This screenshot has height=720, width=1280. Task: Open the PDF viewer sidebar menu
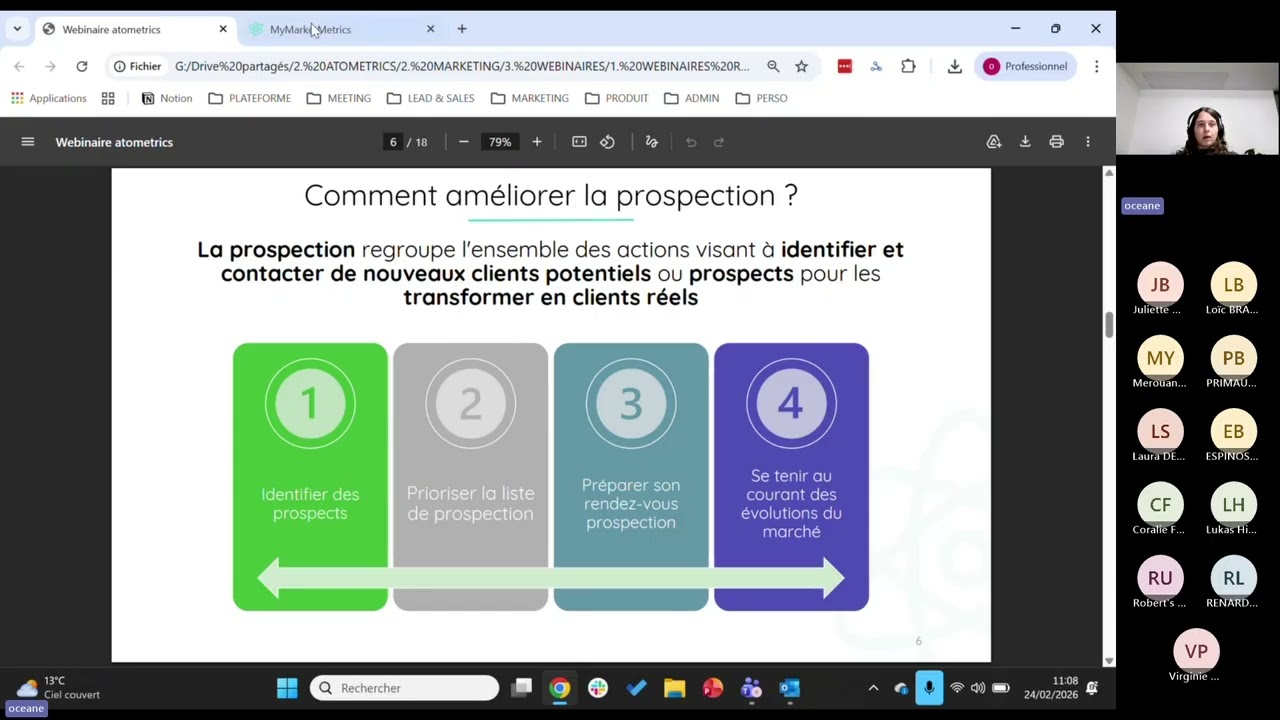click(28, 142)
